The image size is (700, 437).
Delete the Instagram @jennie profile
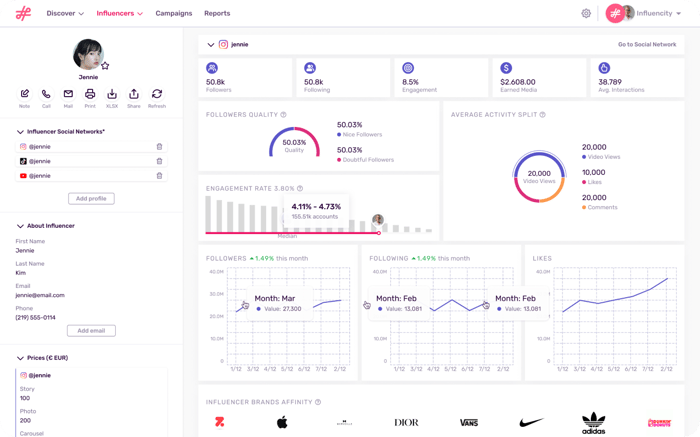tap(159, 147)
